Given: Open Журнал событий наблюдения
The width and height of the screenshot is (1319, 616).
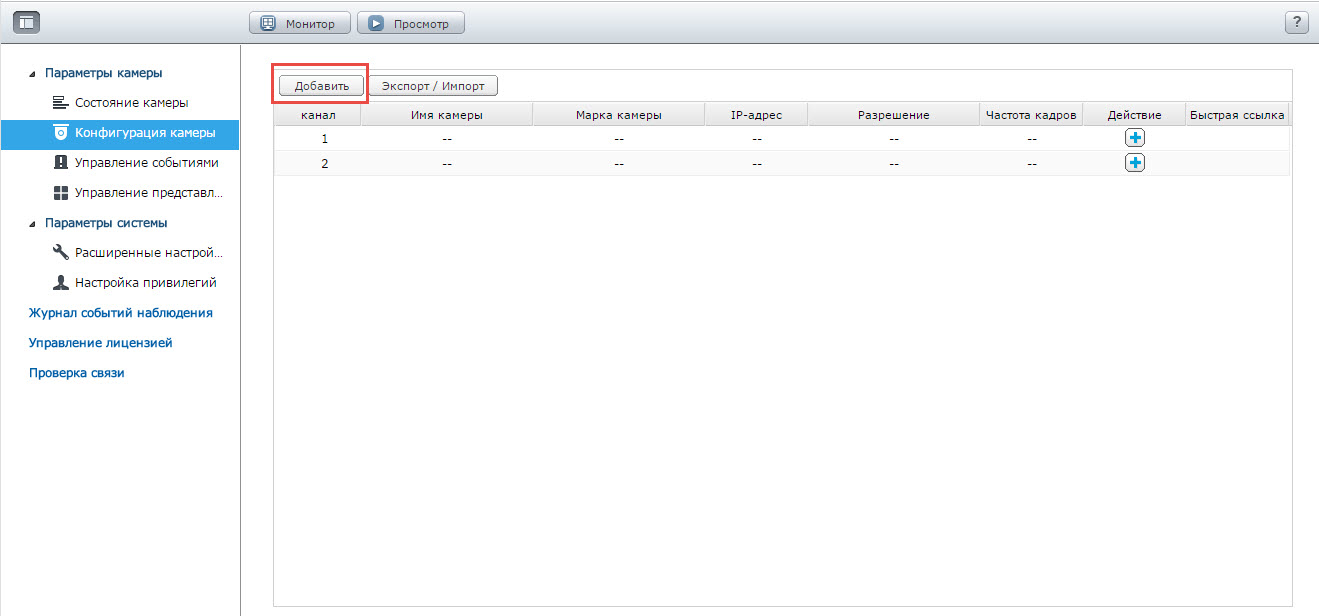Looking at the screenshot, I should point(121,313).
